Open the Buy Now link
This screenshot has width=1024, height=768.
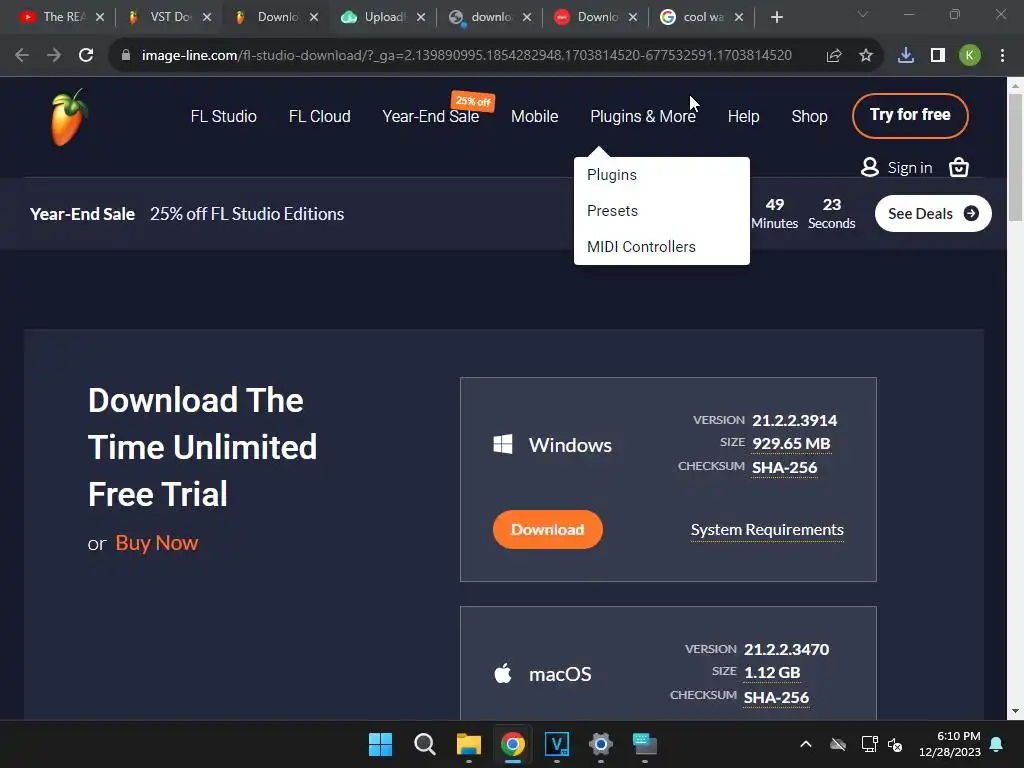coord(157,543)
